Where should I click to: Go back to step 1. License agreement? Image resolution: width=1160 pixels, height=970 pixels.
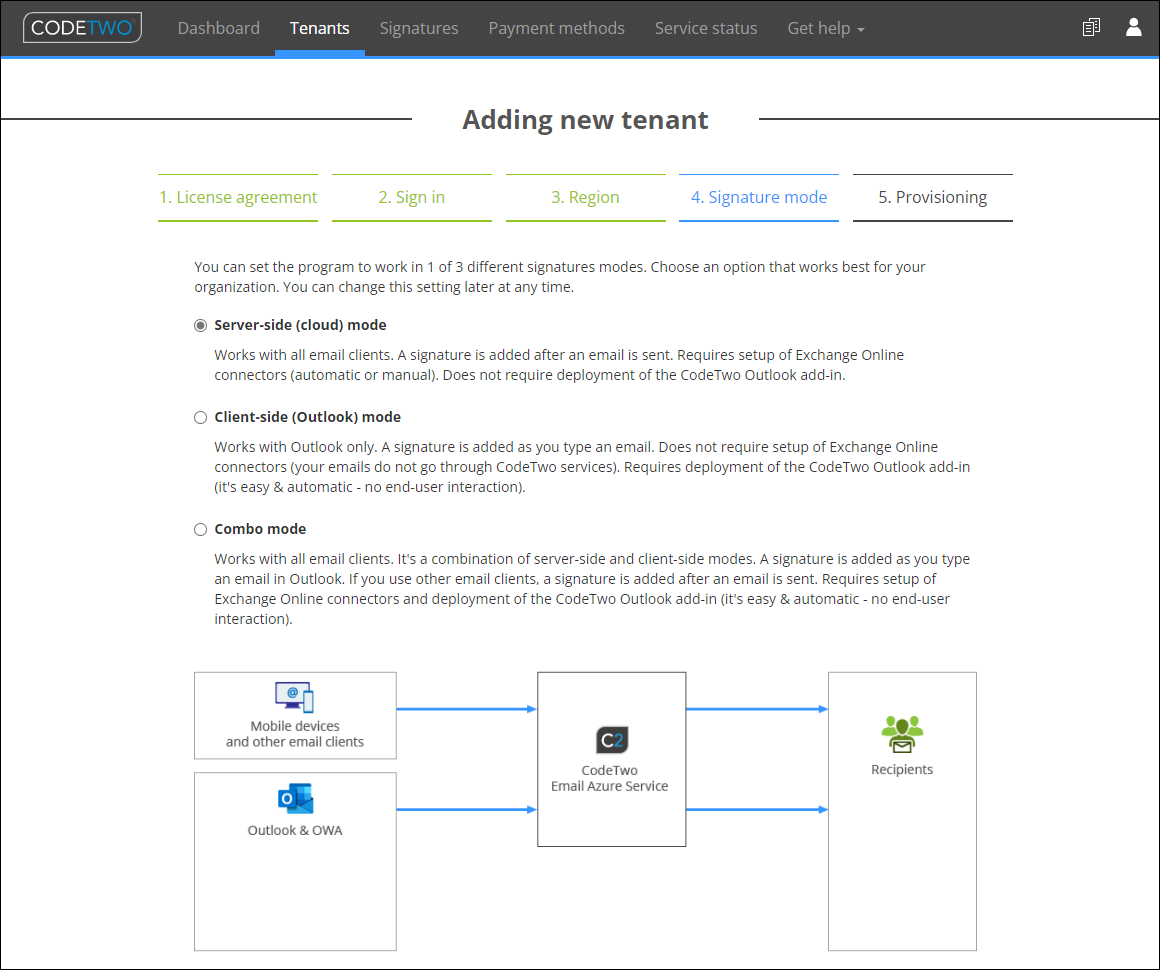tap(238, 198)
